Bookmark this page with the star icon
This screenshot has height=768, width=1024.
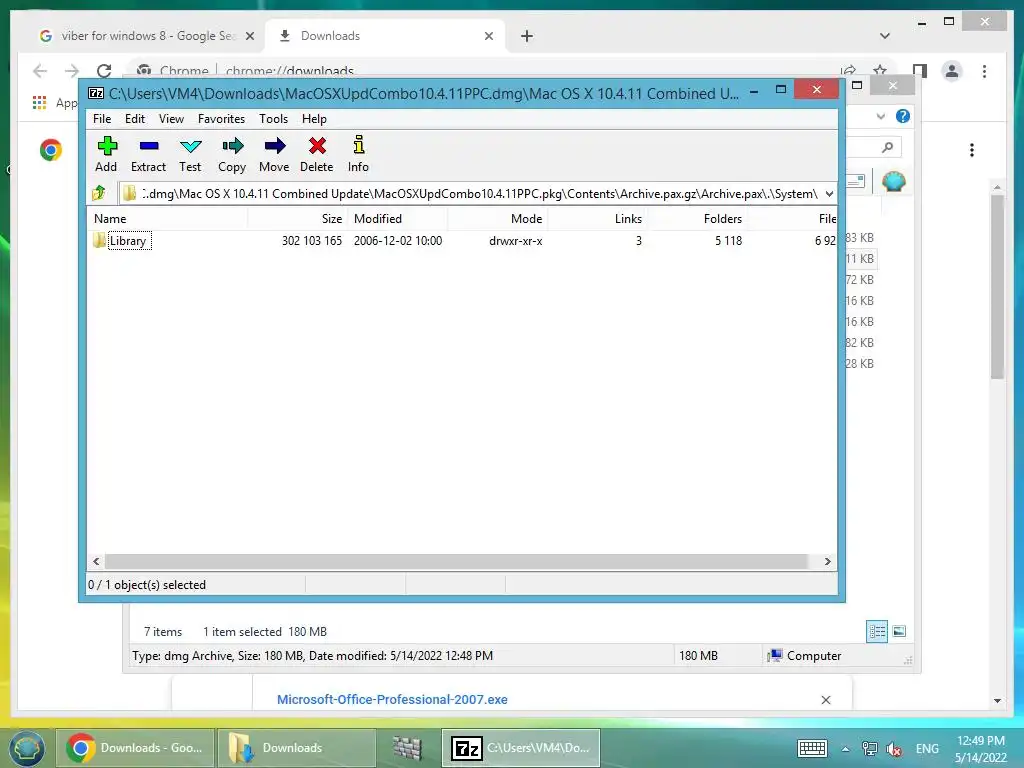coord(880,71)
